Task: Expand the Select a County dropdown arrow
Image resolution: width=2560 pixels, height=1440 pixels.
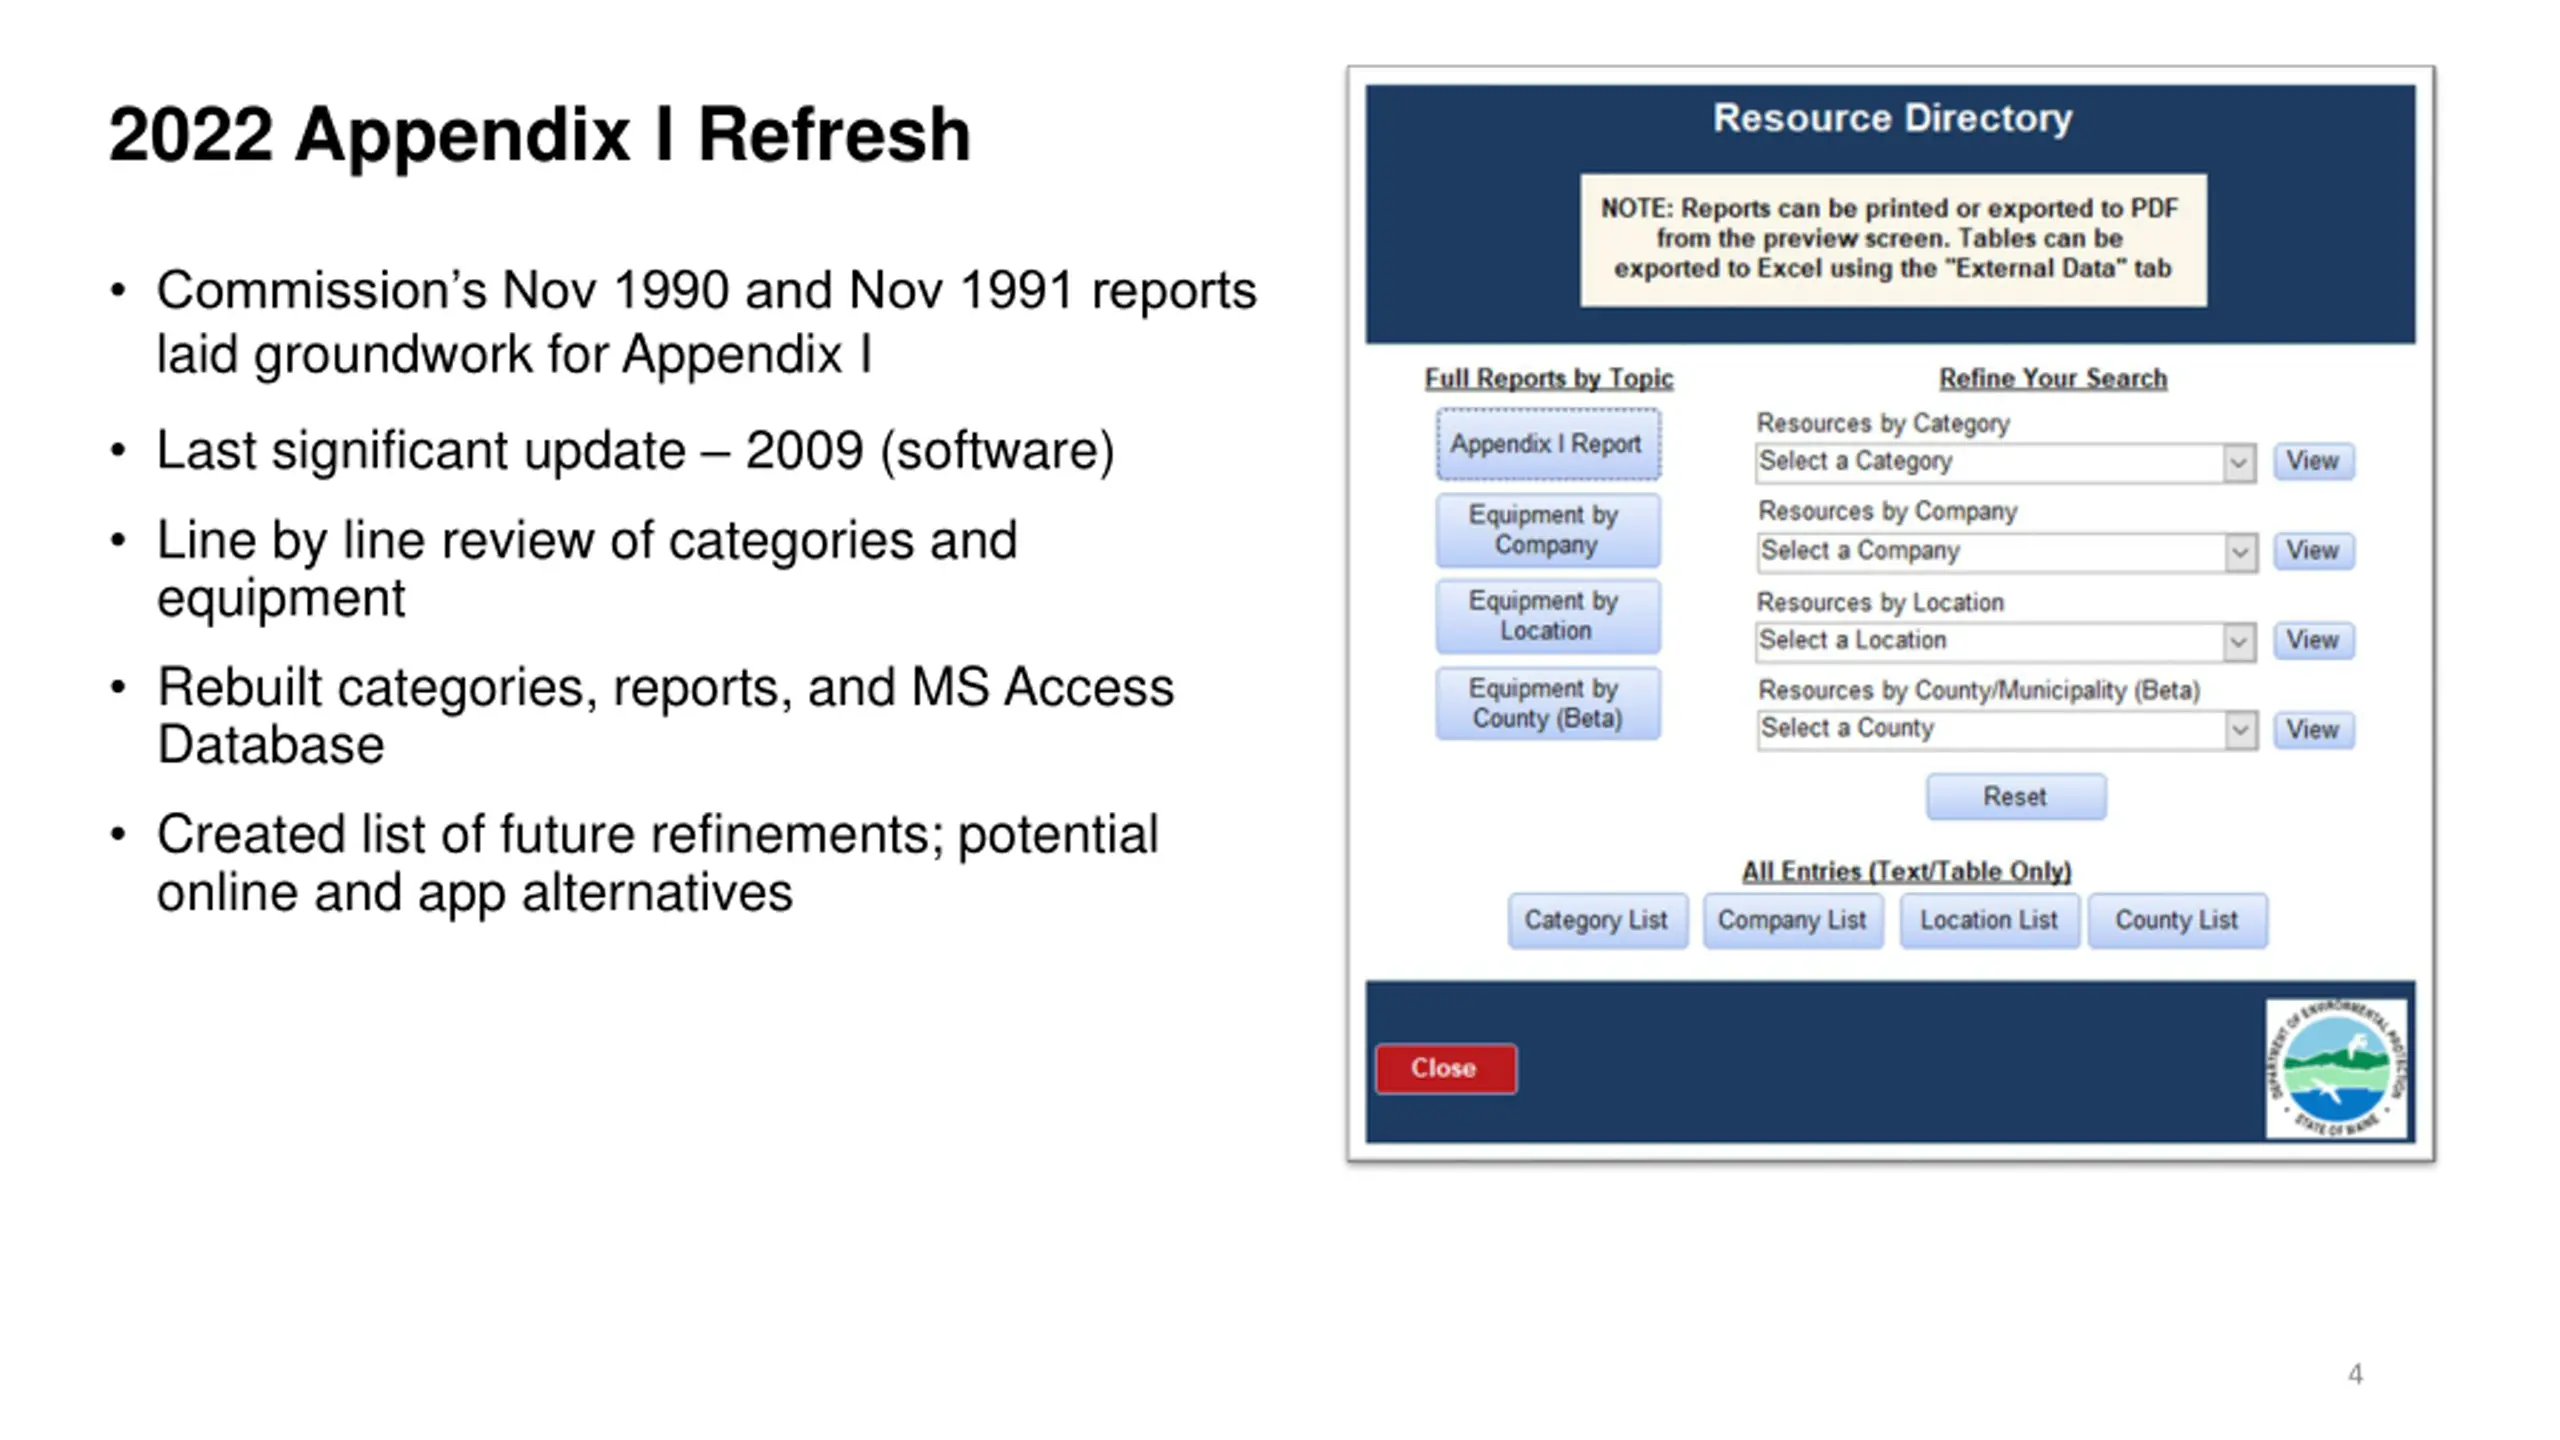Action: pos(2241,730)
